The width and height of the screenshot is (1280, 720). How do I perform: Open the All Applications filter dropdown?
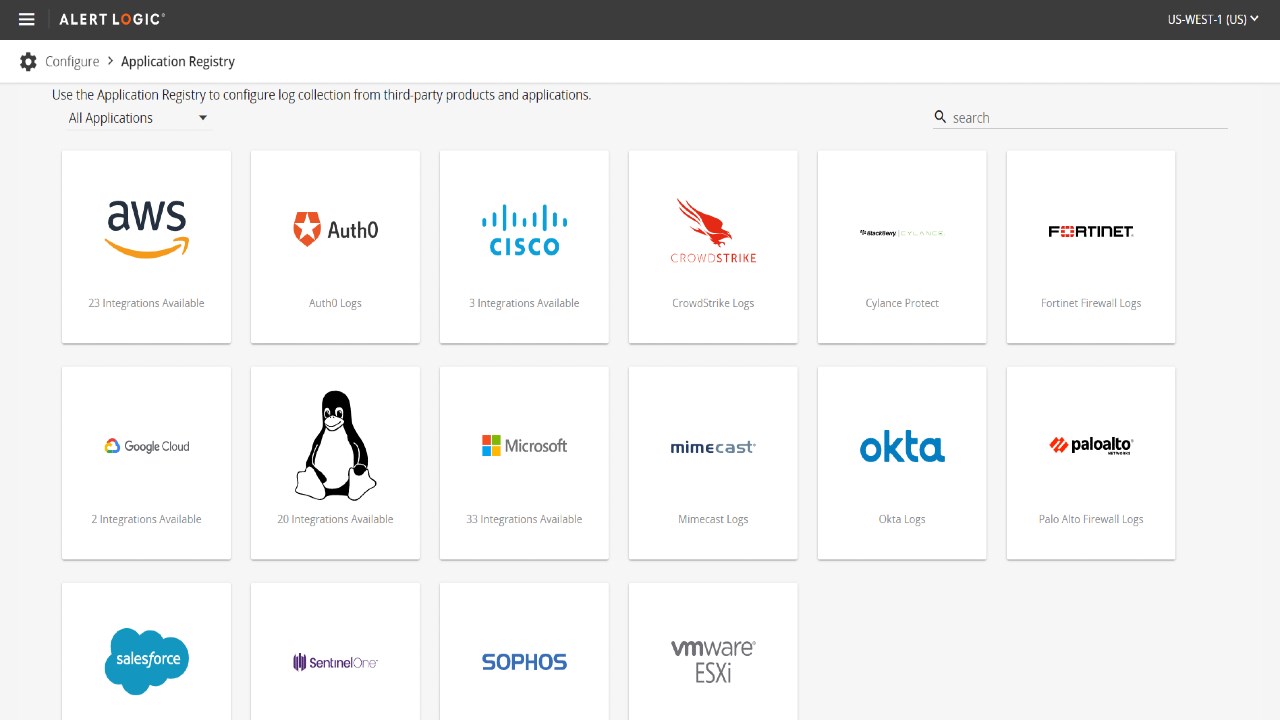coord(138,118)
